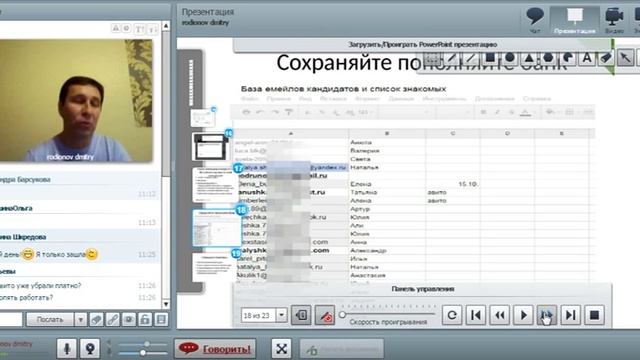This screenshot has width=640, height=360.
Task: Click the eraser icon in chat toolbar
Action: click(x=97, y=320)
